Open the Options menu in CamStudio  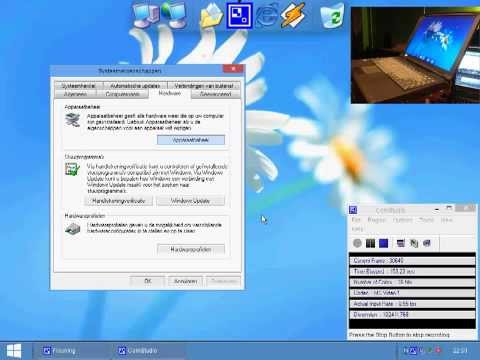[x=402, y=220]
